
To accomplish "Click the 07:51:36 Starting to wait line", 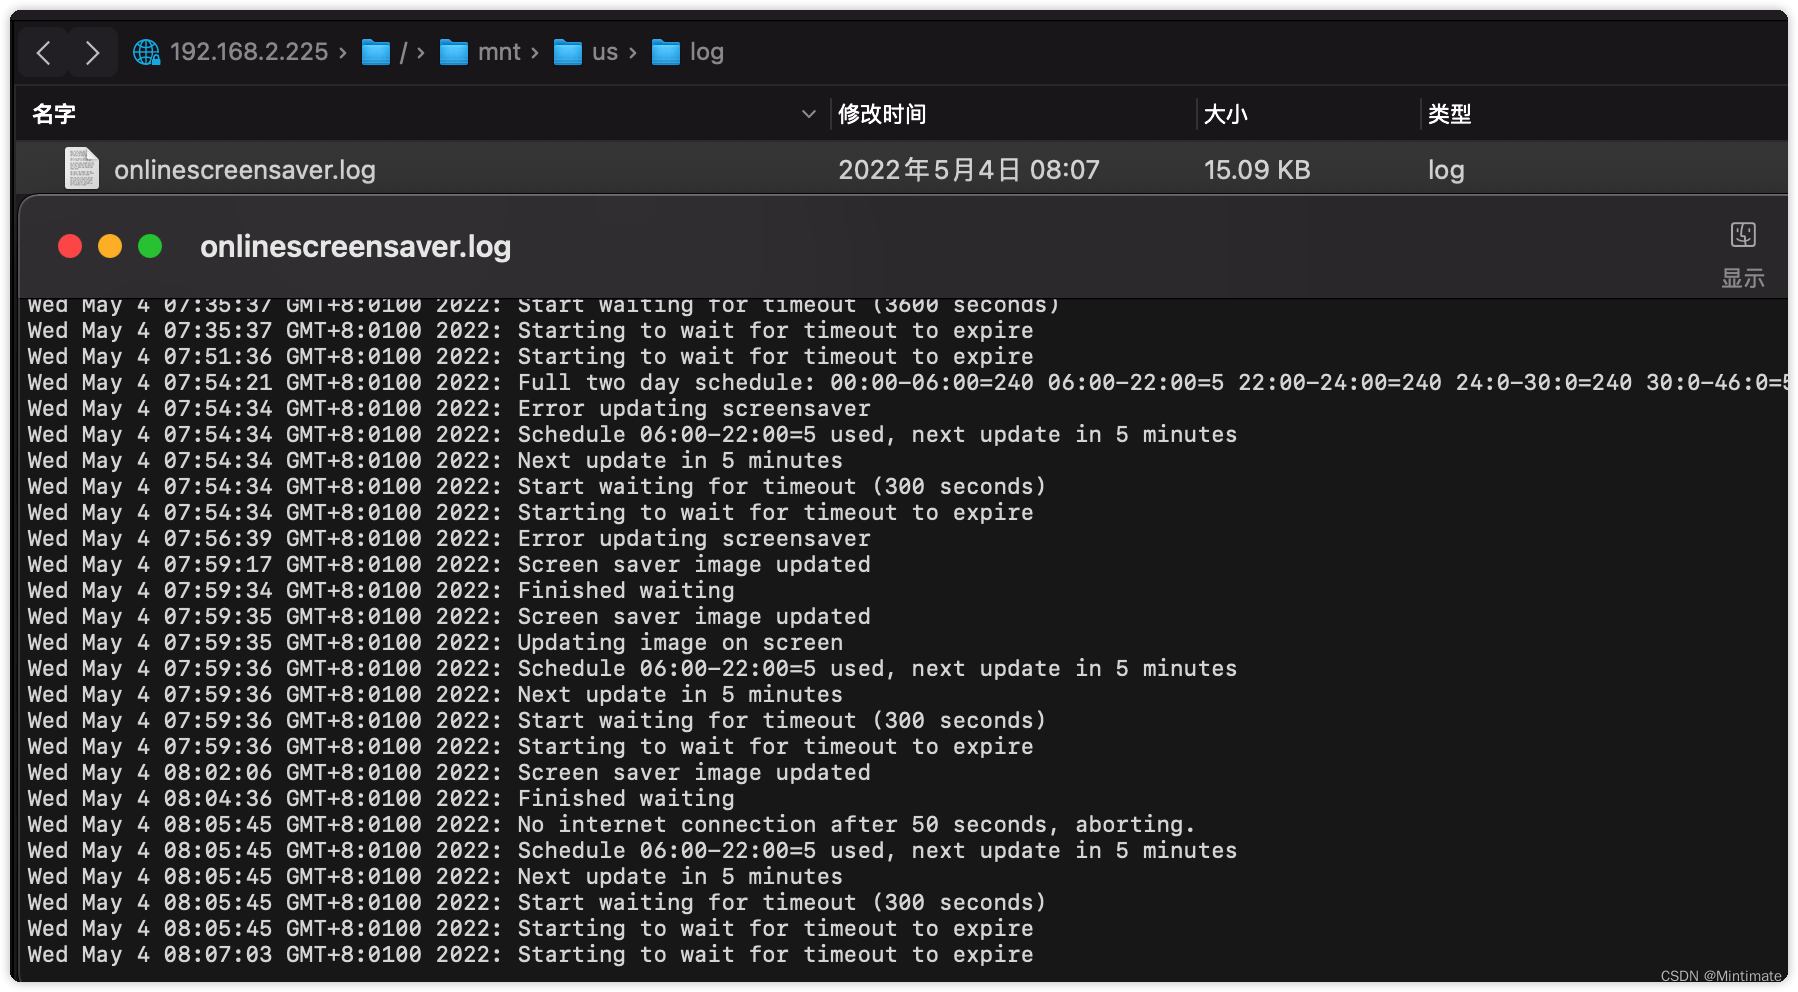I will [x=531, y=357].
